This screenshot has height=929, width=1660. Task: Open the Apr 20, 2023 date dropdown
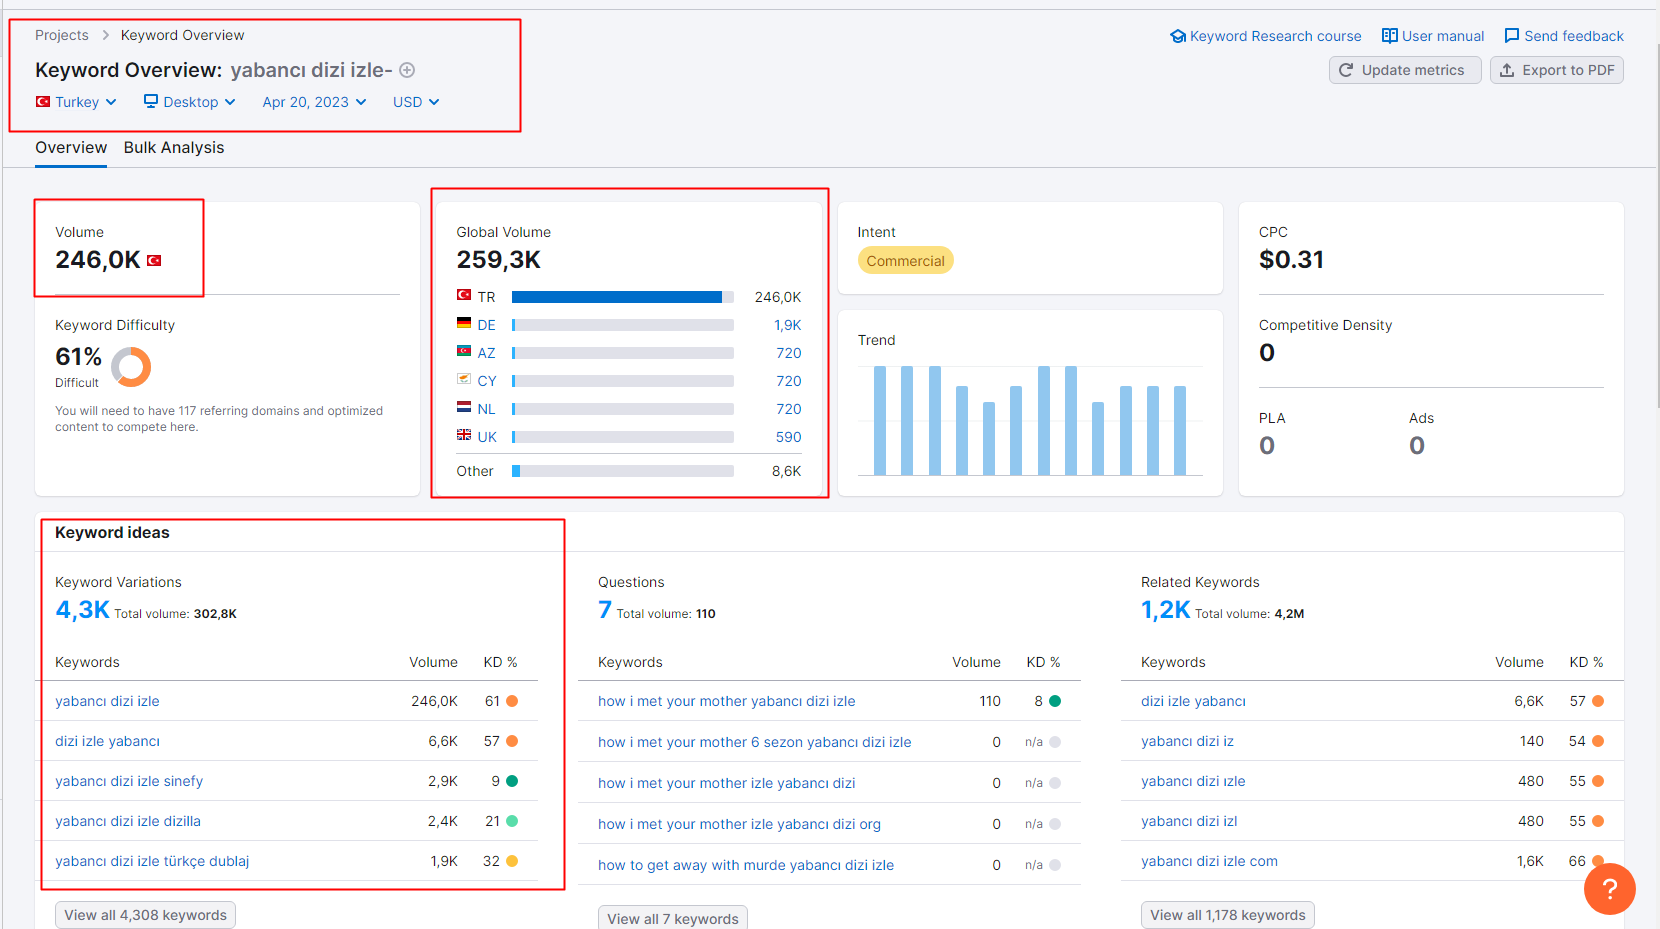coord(314,102)
